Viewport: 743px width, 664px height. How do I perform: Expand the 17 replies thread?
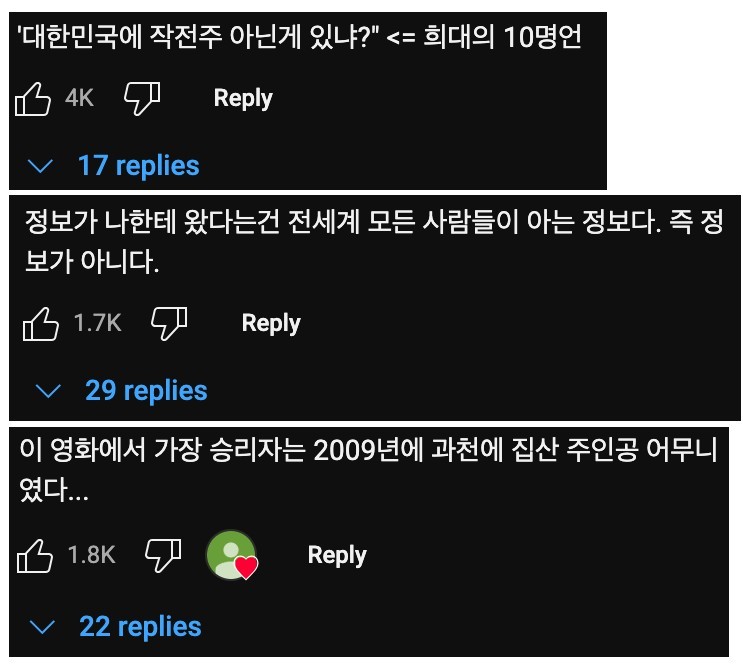(138, 165)
